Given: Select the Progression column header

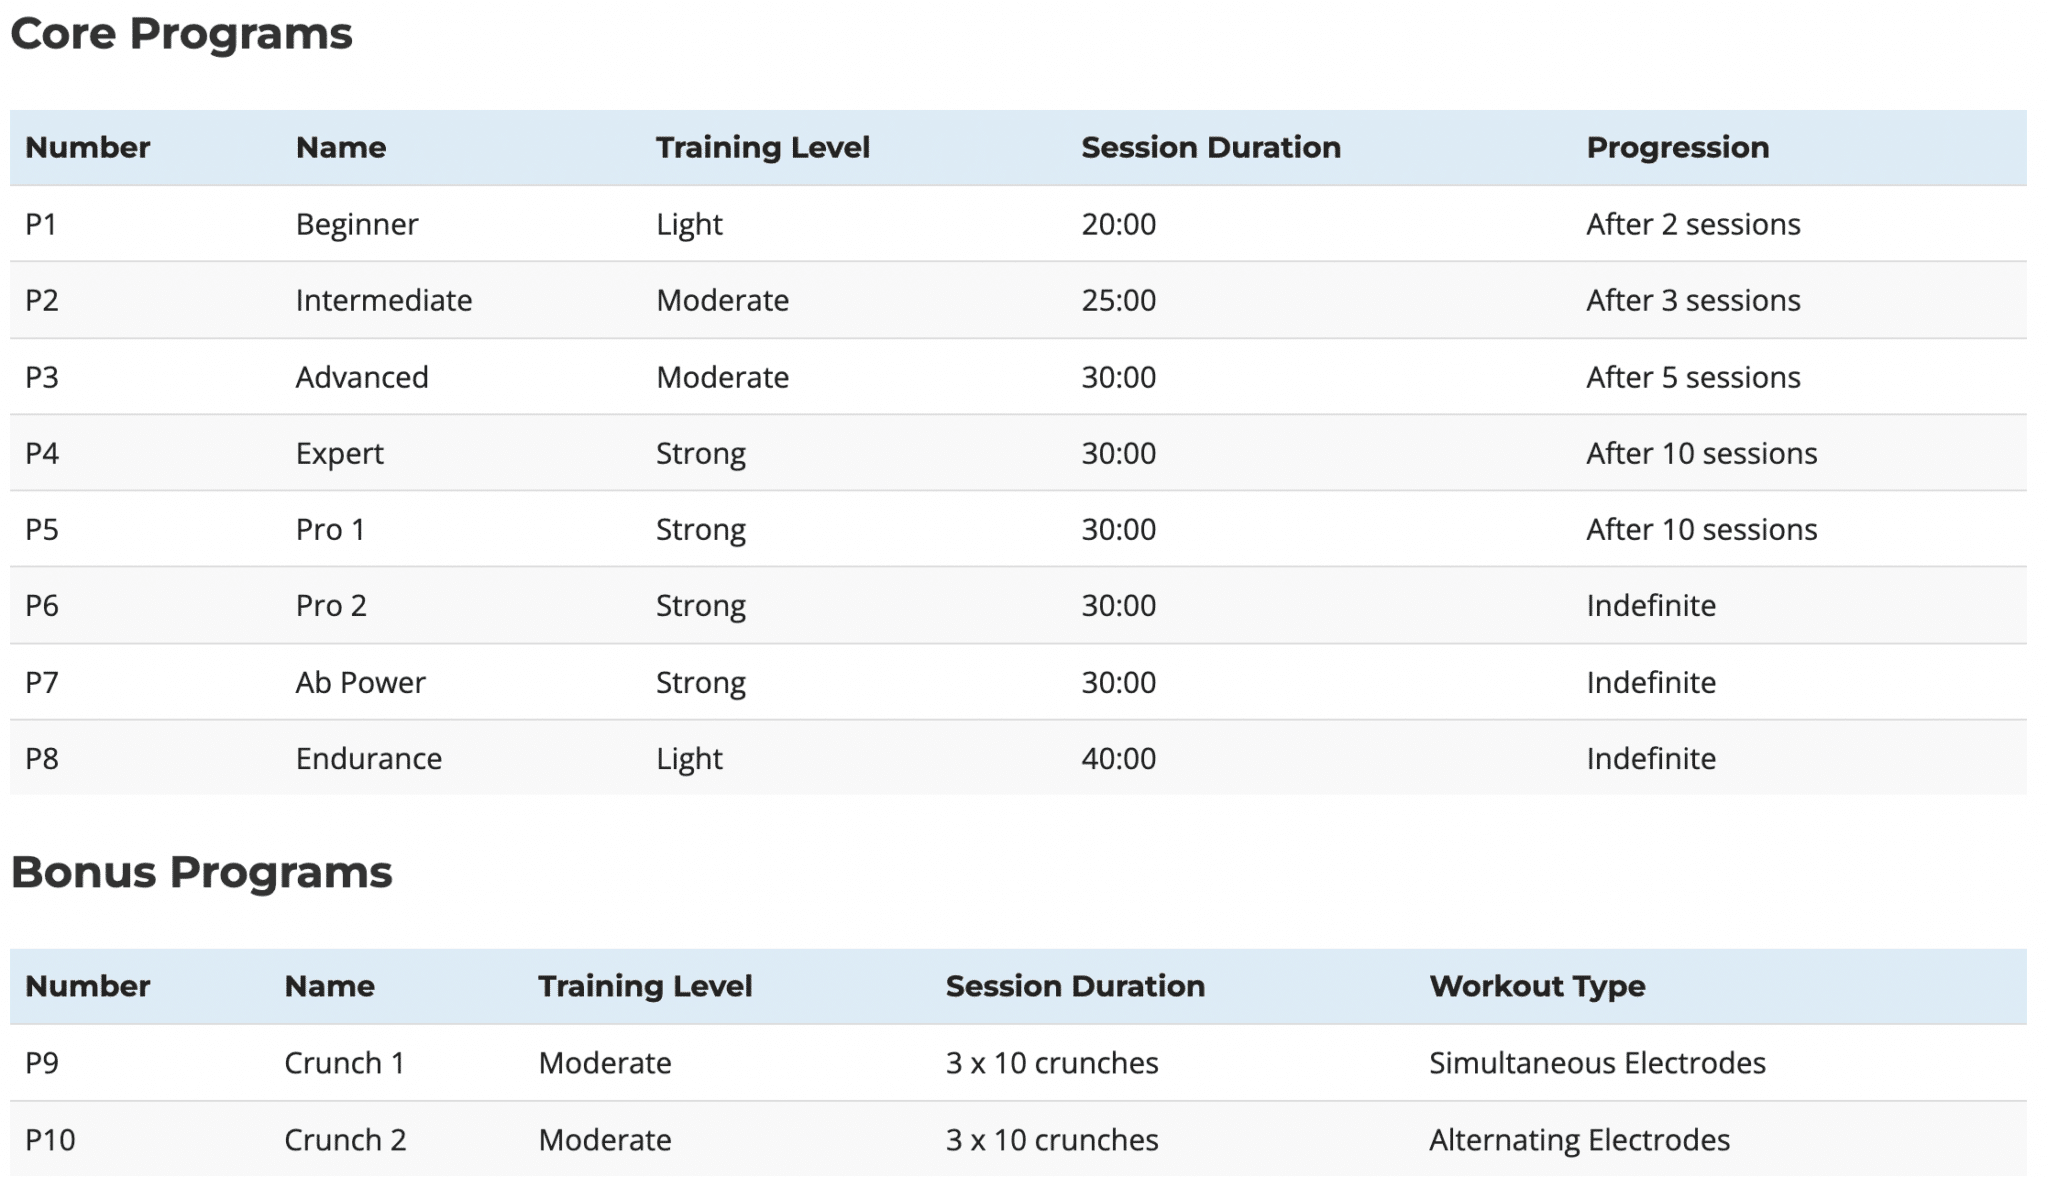Looking at the screenshot, I should tap(1677, 148).
